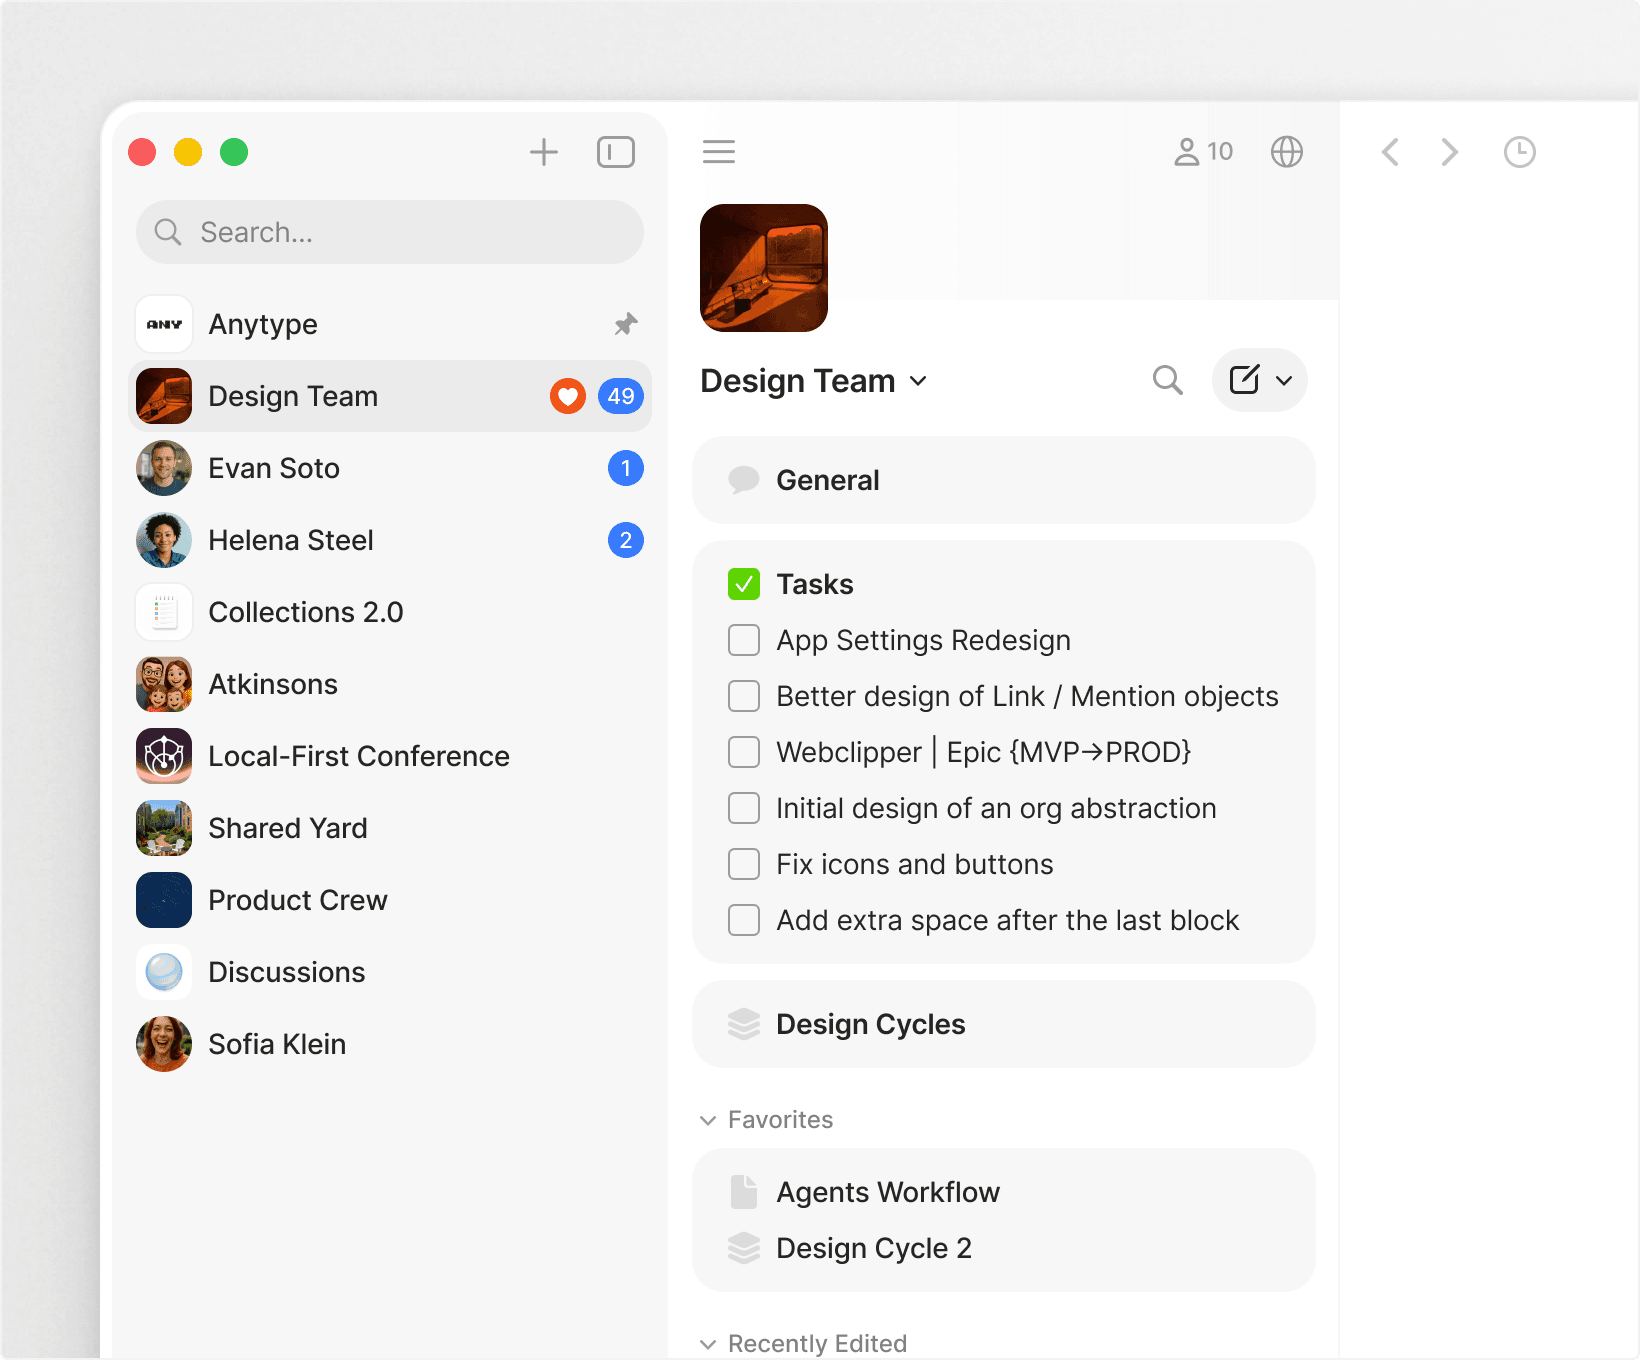Screen dimensions: 1640x1360
Task: Click the Search input field
Action: point(390,232)
